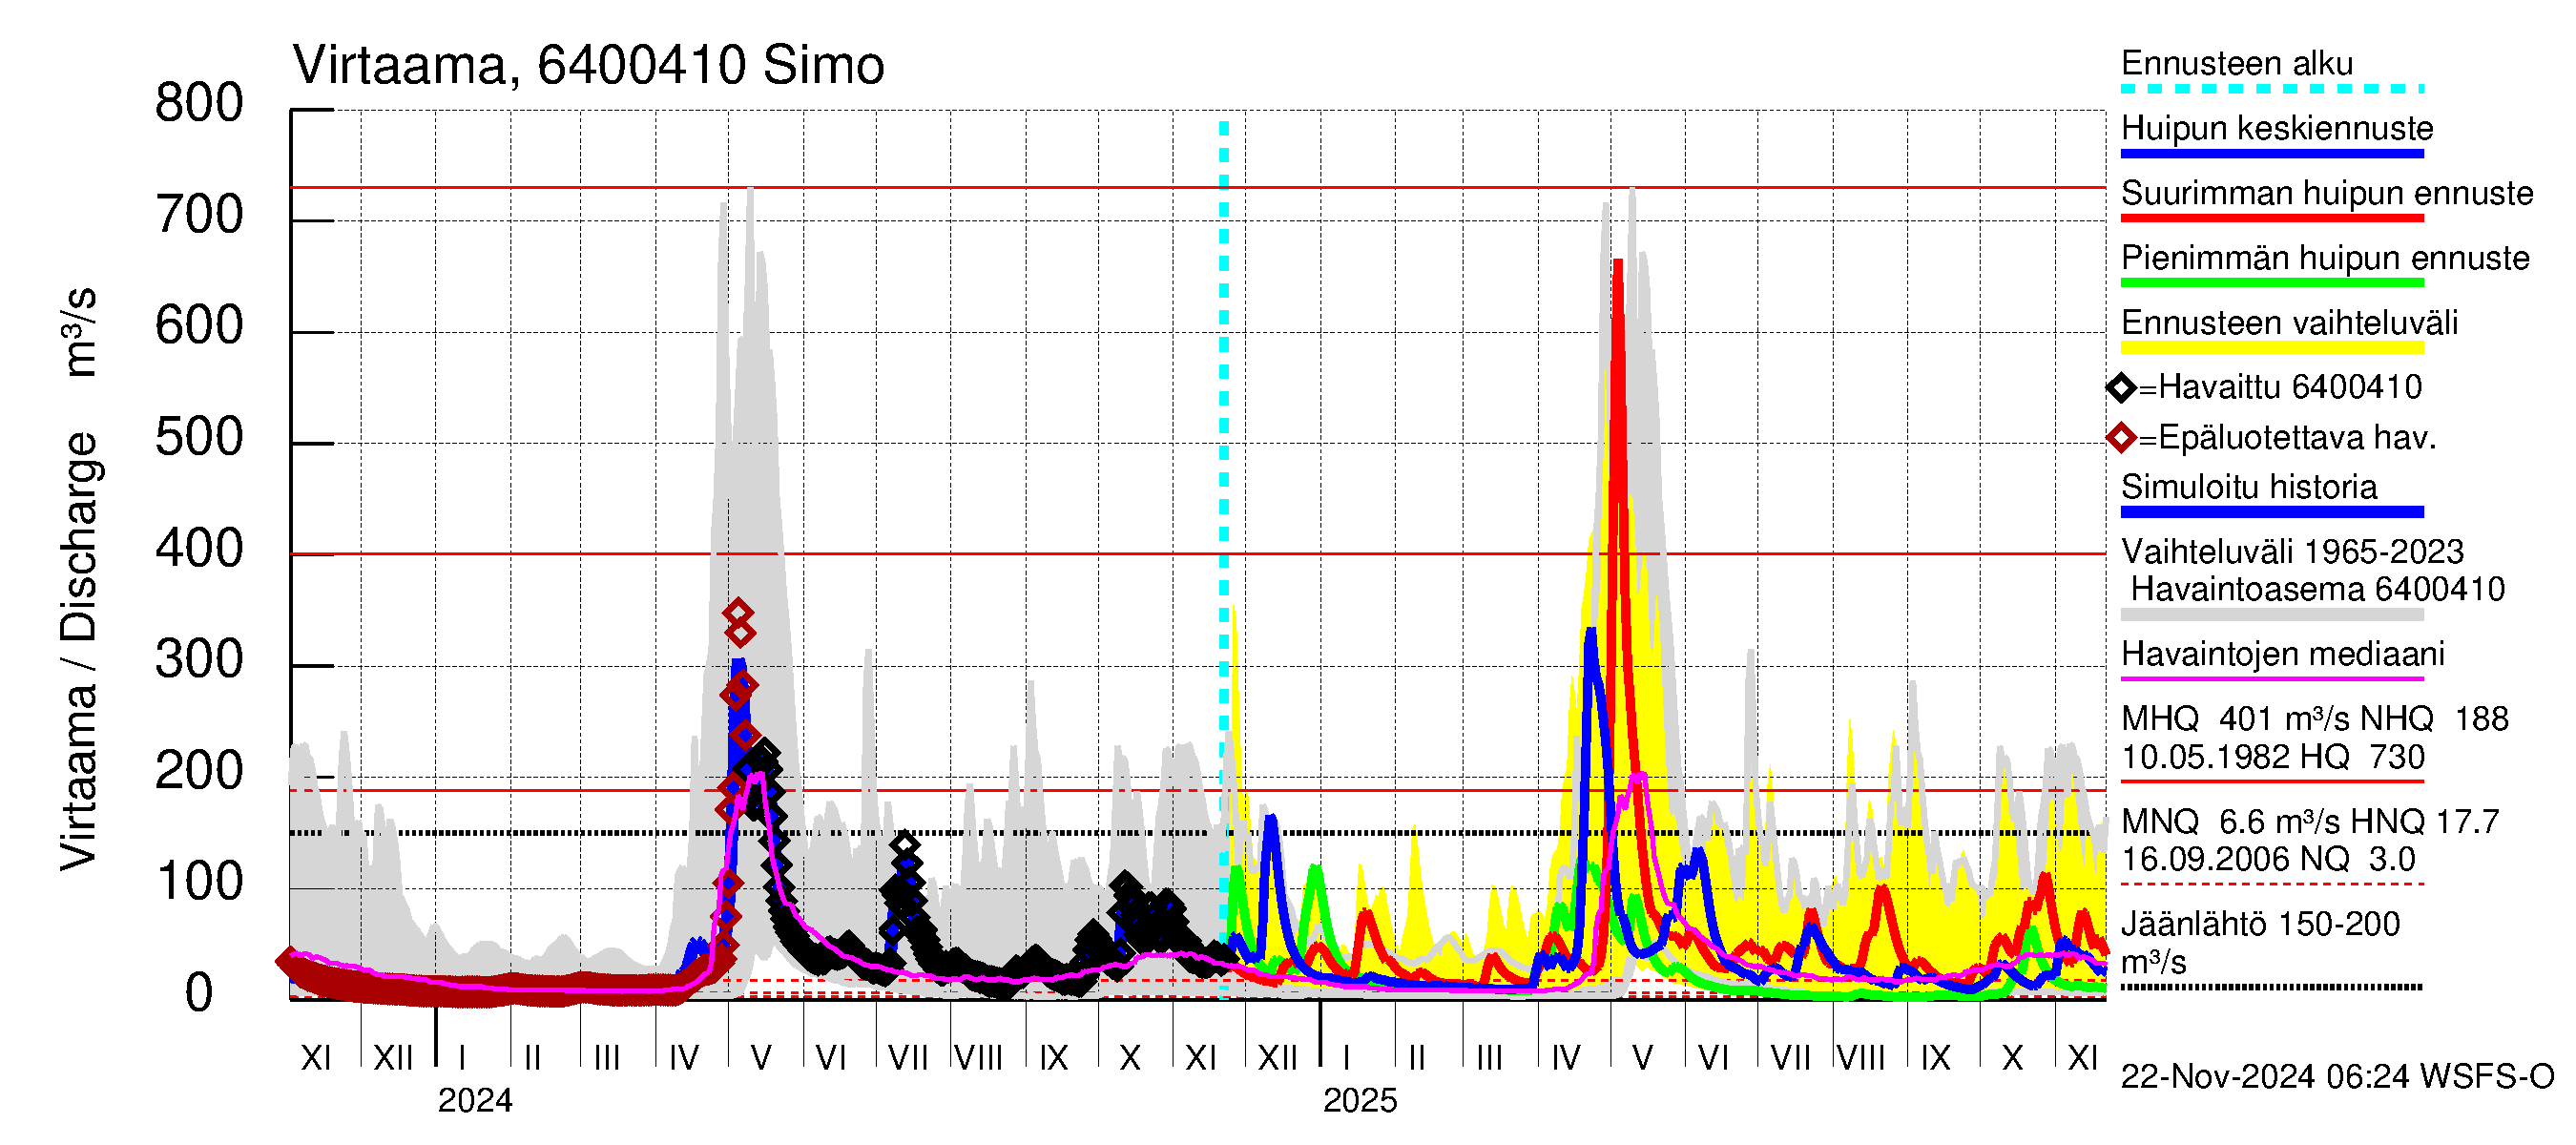
Task: Click grey swatch under 'Havaintoasema 6400410'
Action: (x=2272, y=615)
